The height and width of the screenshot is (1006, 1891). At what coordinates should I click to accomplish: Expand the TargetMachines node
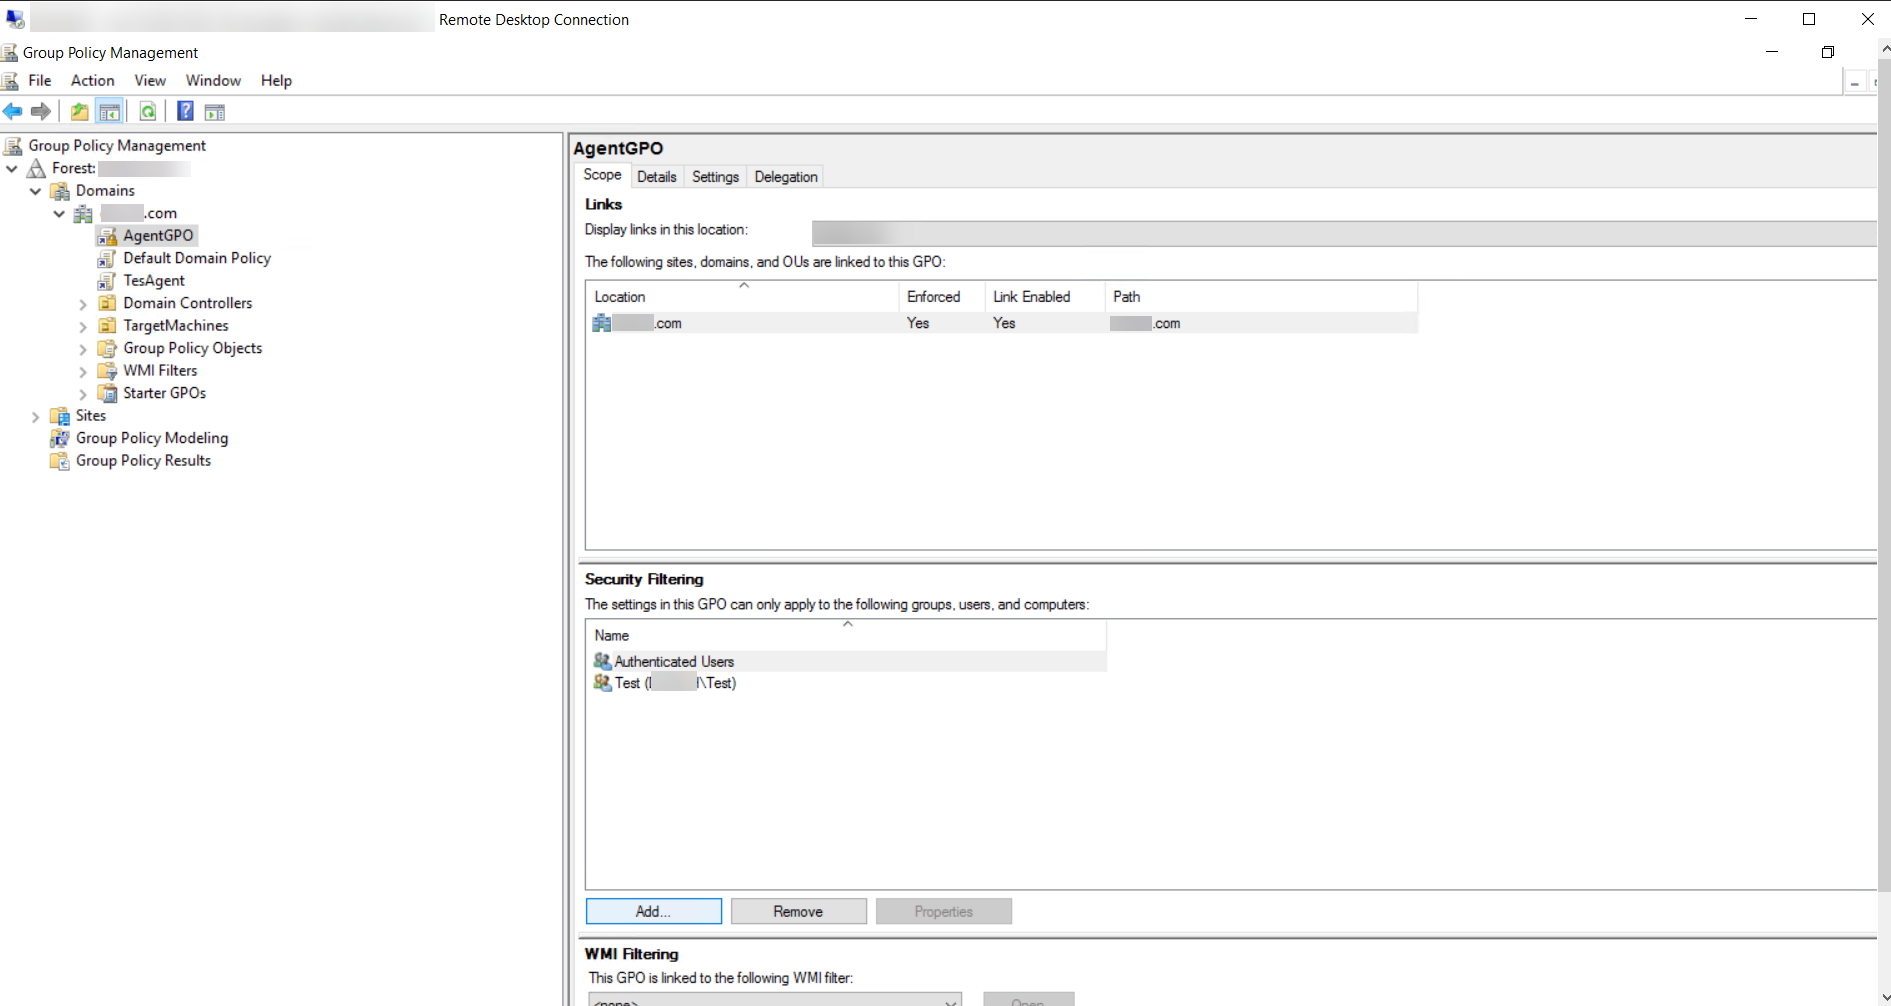click(x=83, y=326)
